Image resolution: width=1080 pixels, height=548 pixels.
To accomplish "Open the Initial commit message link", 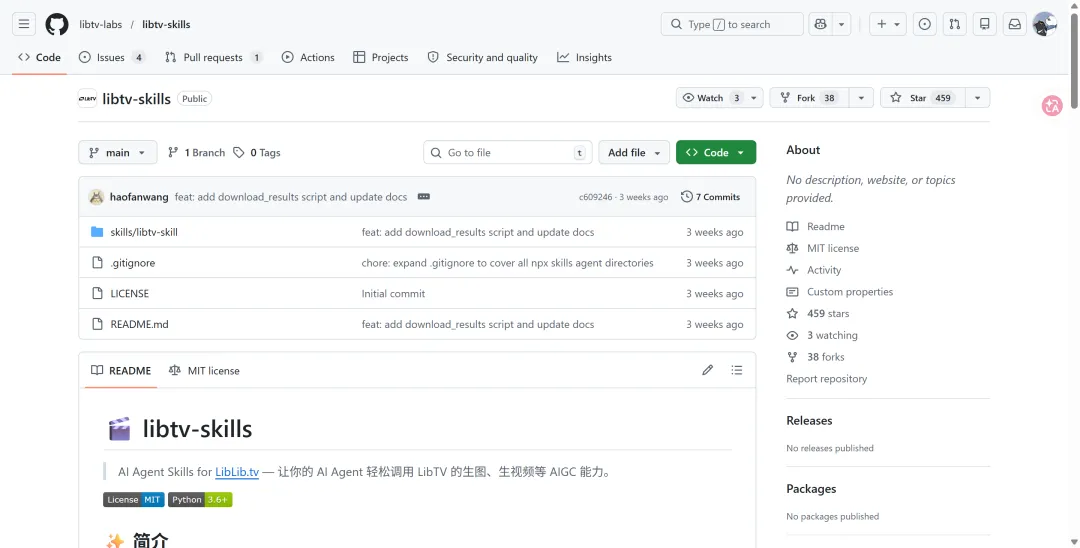I will pyautogui.click(x=393, y=293).
